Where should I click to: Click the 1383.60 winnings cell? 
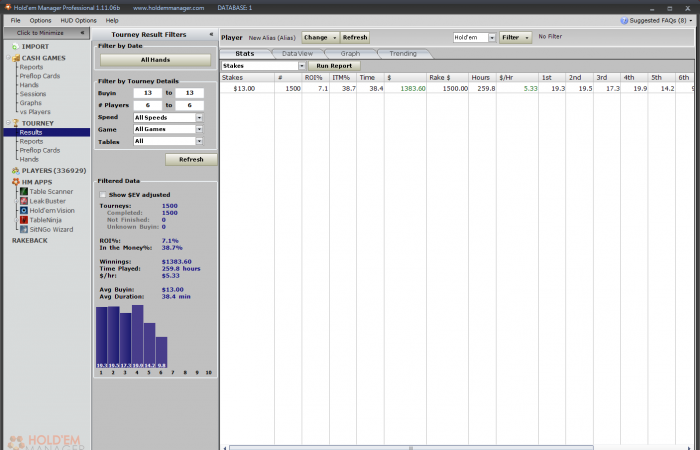[405, 88]
